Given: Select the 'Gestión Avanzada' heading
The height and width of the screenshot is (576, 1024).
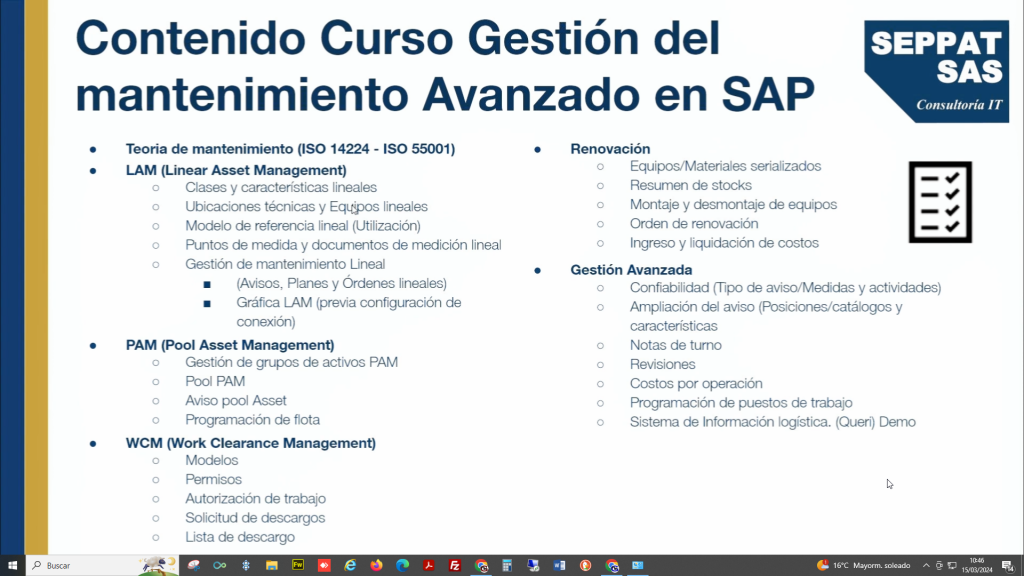Looking at the screenshot, I should pos(631,270).
